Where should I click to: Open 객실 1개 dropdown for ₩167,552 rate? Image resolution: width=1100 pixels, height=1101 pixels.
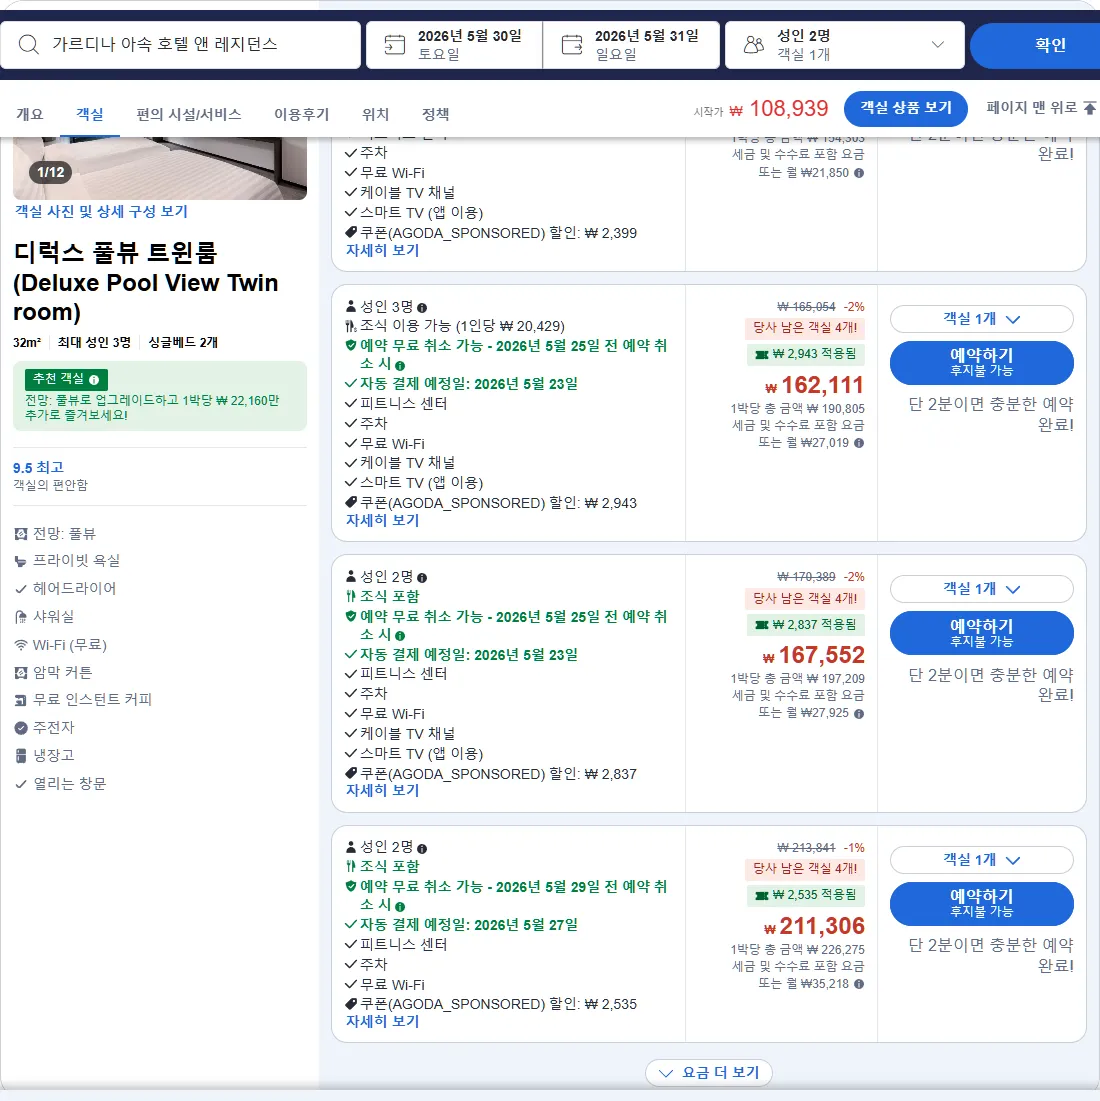pyautogui.click(x=981, y=589)
